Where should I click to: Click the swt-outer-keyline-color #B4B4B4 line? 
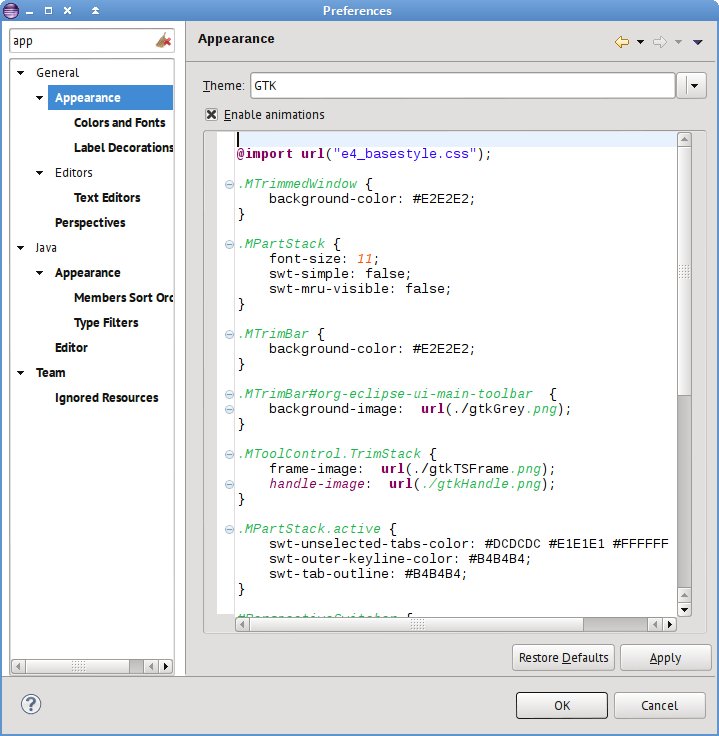400,559
